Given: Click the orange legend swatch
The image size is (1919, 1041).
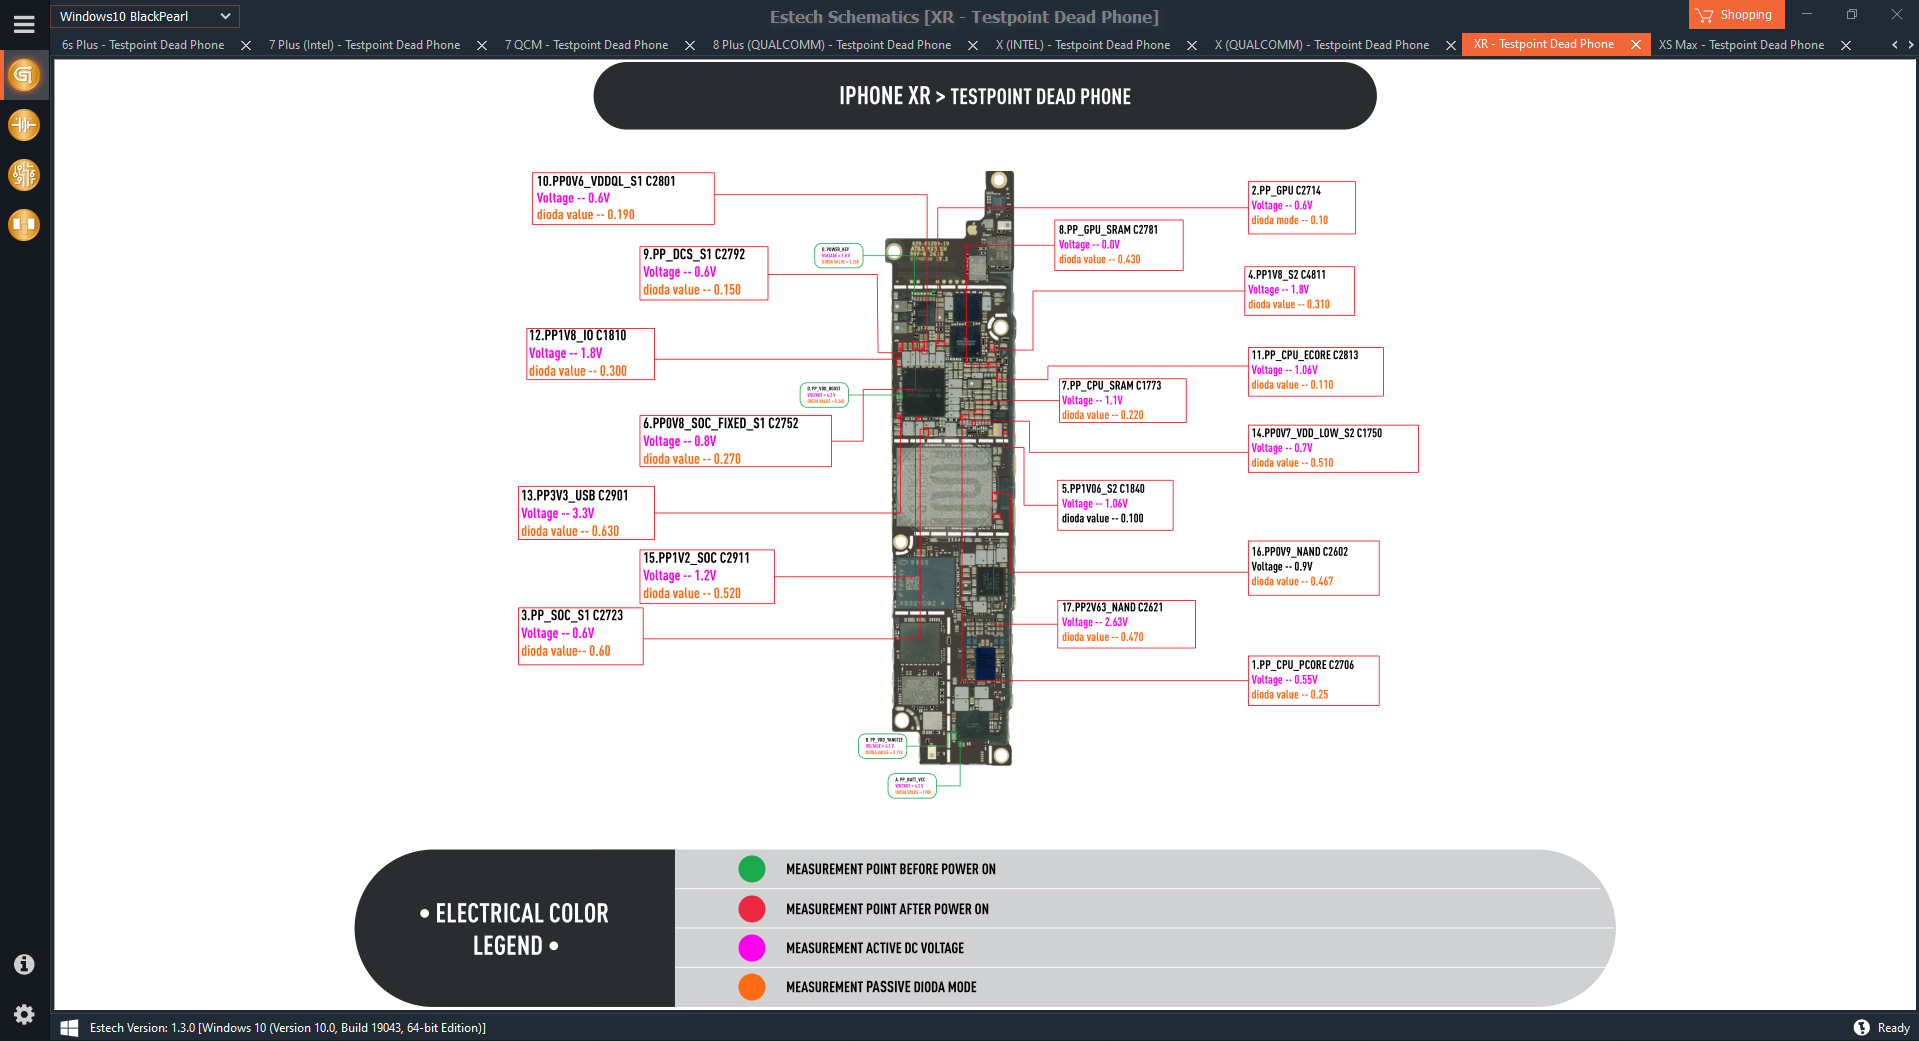Looking at the screenshot, I should [x=752, y=987].
